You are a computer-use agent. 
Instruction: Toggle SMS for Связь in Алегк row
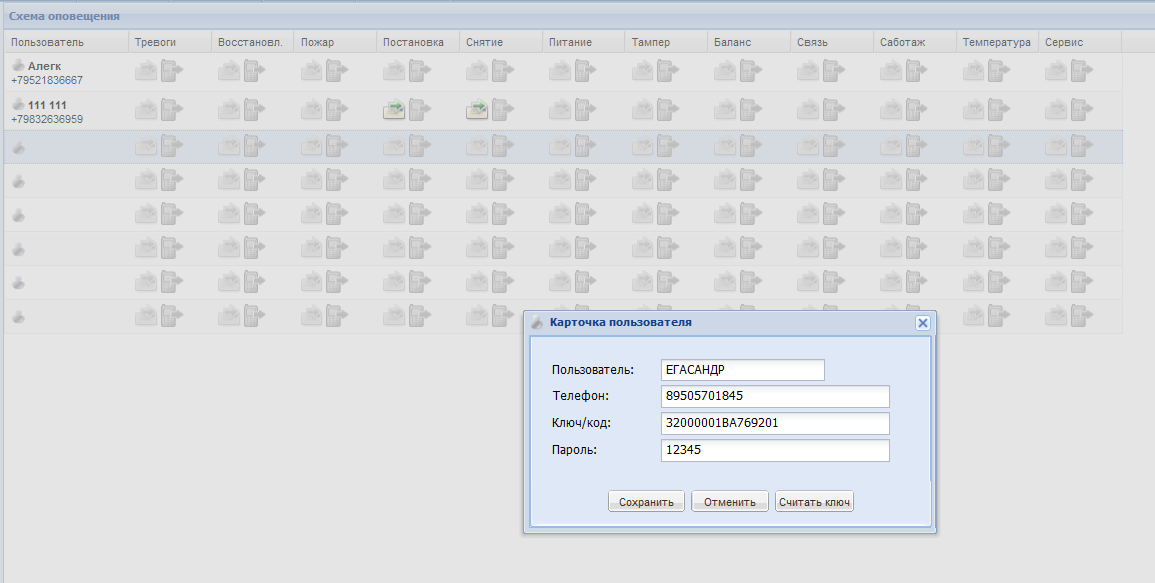click(808, 71)
